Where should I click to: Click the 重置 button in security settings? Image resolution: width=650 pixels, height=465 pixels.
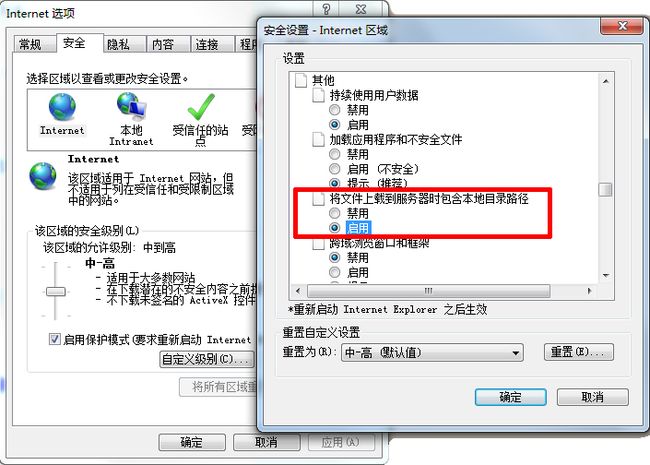(578, 352)
